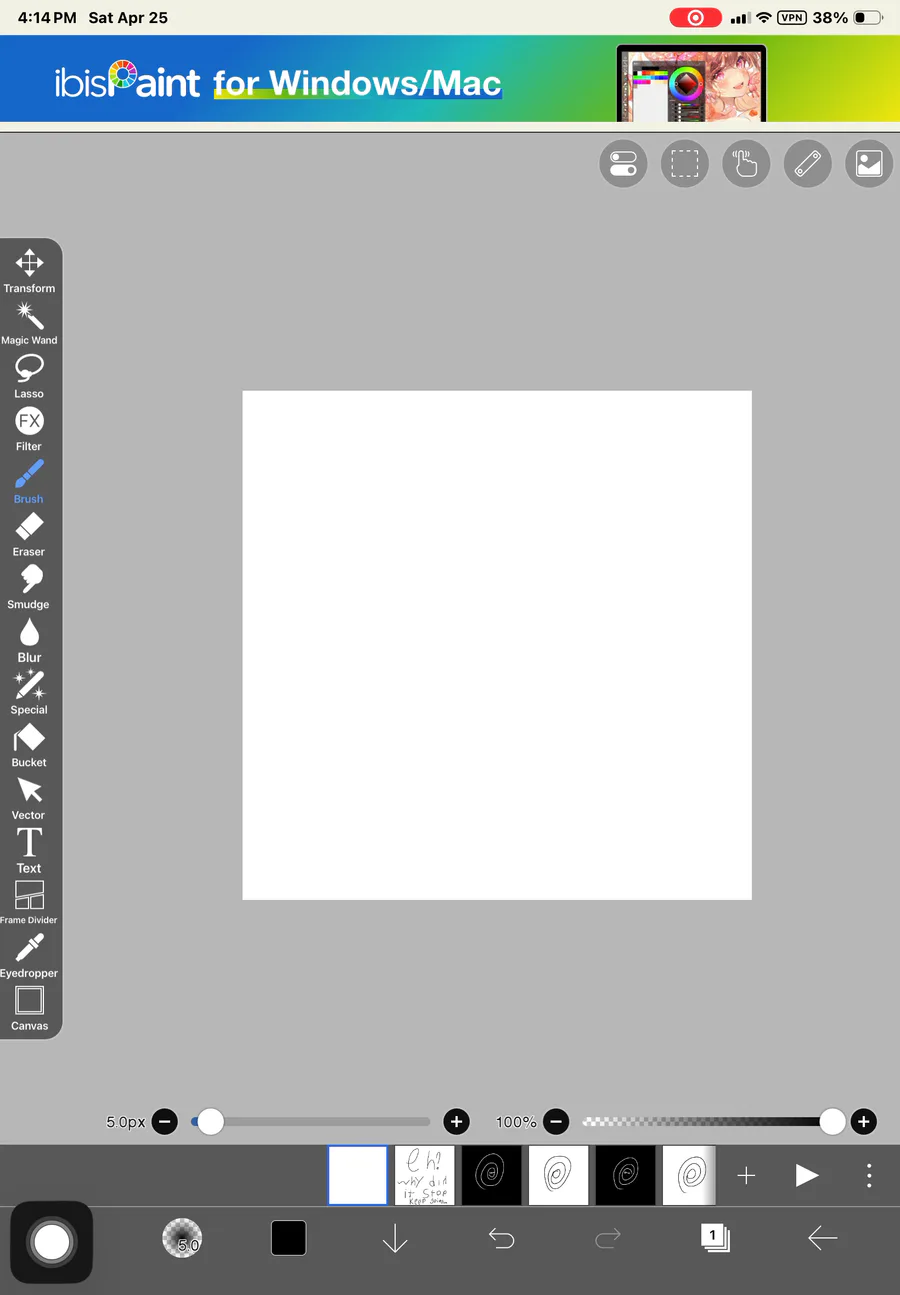This screenshot has height=1295, width=900.
Task: Increase brush thickness with plus button
Action: click(456, 1122)
